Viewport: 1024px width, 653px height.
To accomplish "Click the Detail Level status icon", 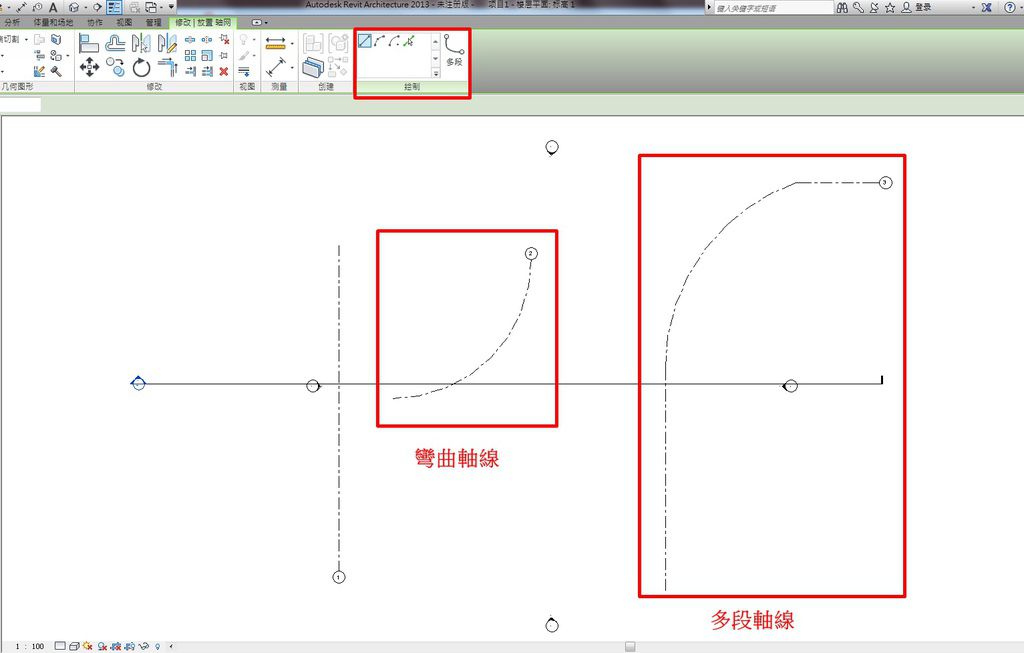I will coord(60,646).
